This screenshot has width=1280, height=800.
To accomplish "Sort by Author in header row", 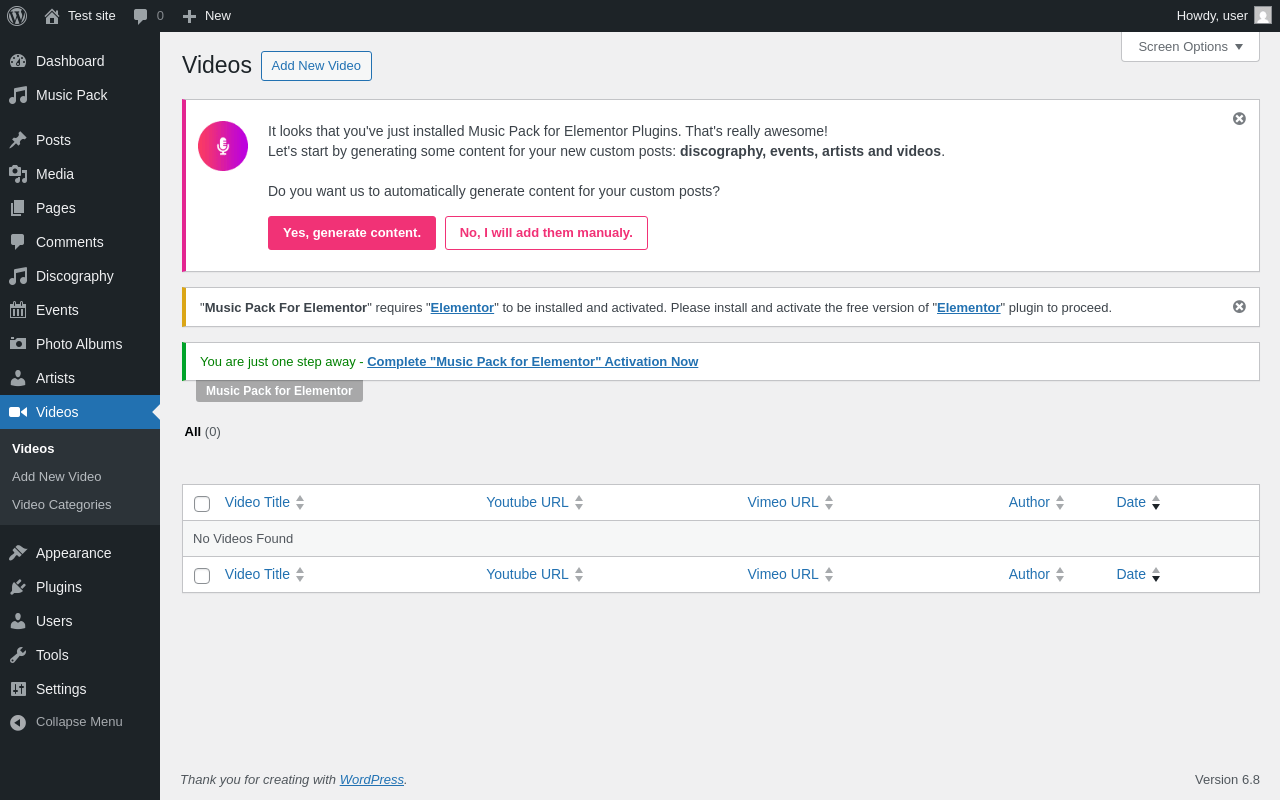I will (x=1036, y=502).
